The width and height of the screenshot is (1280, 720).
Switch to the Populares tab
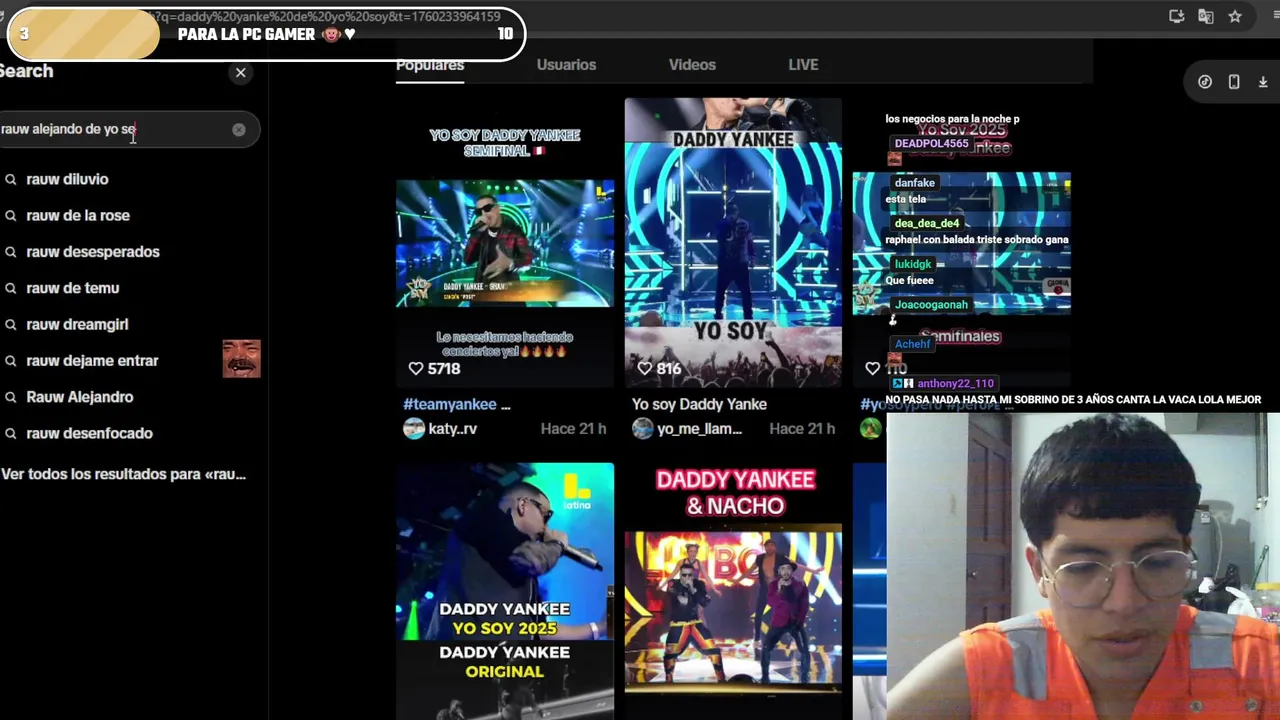tap(430, 65)
